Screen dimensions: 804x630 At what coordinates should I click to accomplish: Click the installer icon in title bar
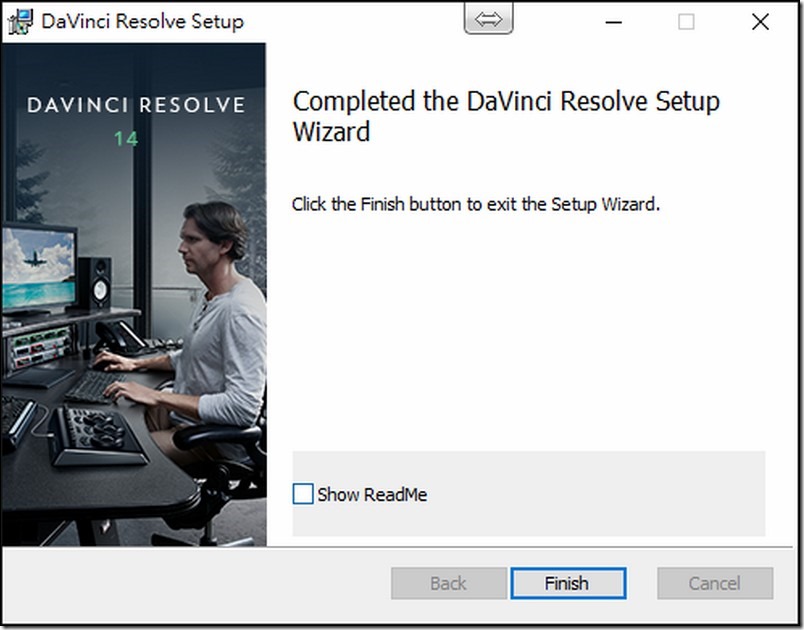coord(20,21)
